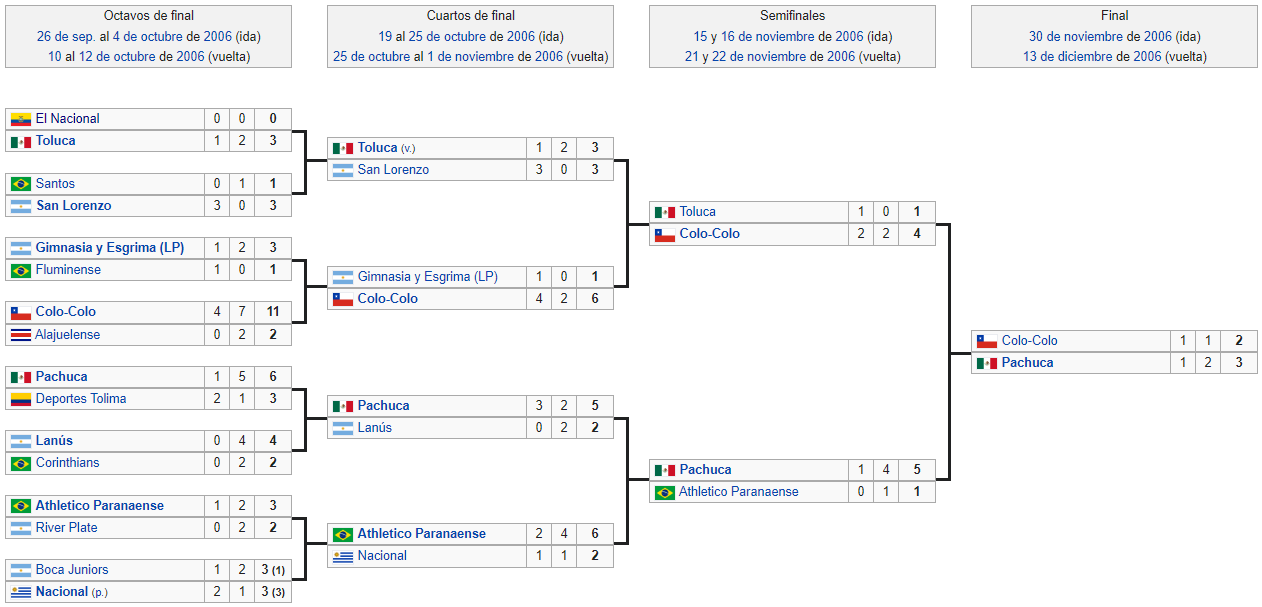Open San Lorenzo link in Cuartos de final
The image size is (1262, 607).
click(x=393, y=170)
